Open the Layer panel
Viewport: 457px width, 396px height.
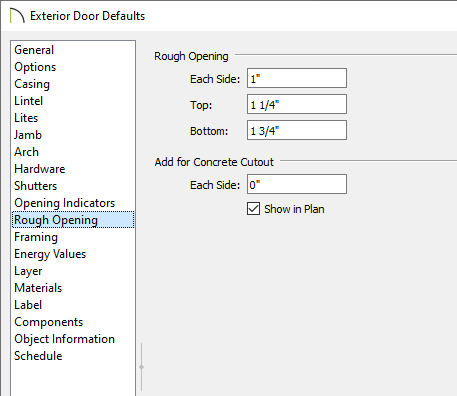(28, 271)
